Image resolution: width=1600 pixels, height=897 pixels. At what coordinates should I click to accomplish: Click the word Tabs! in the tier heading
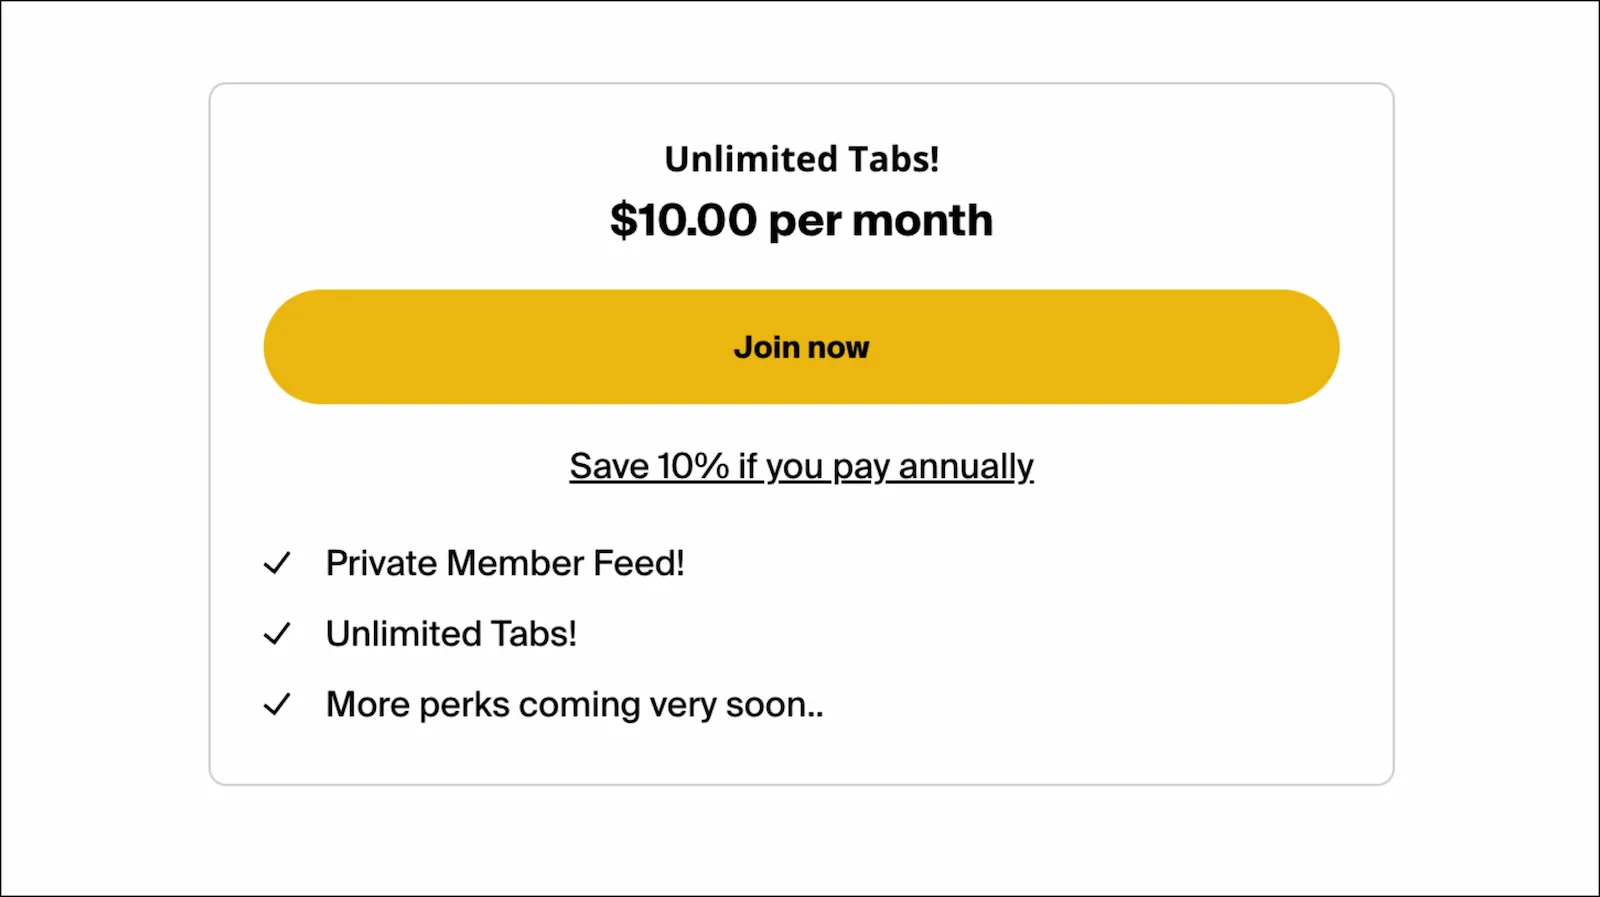tap(893, 159)
